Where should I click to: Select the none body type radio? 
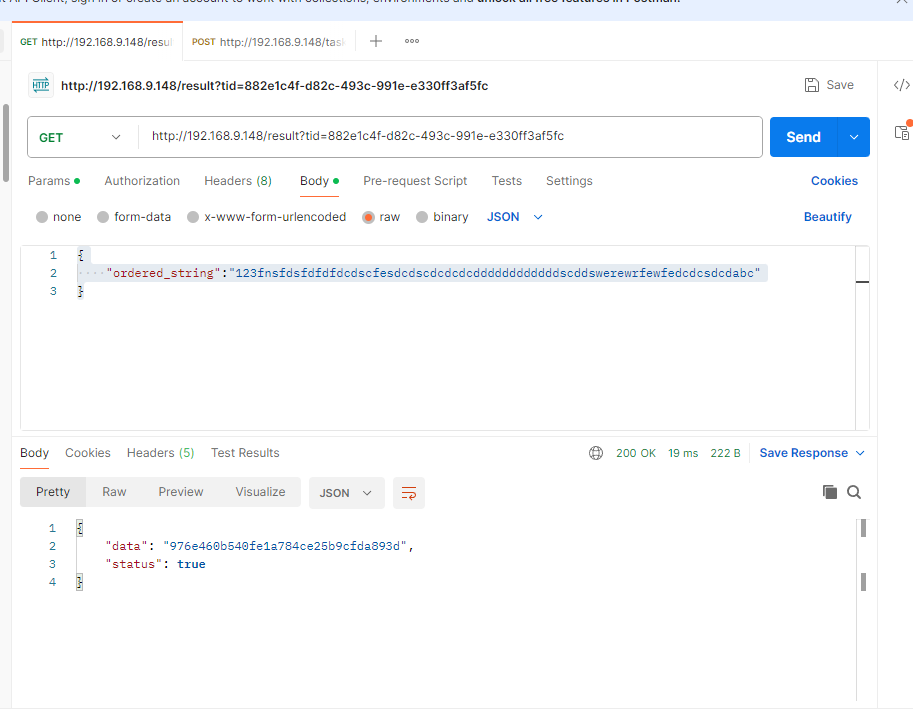42,217
